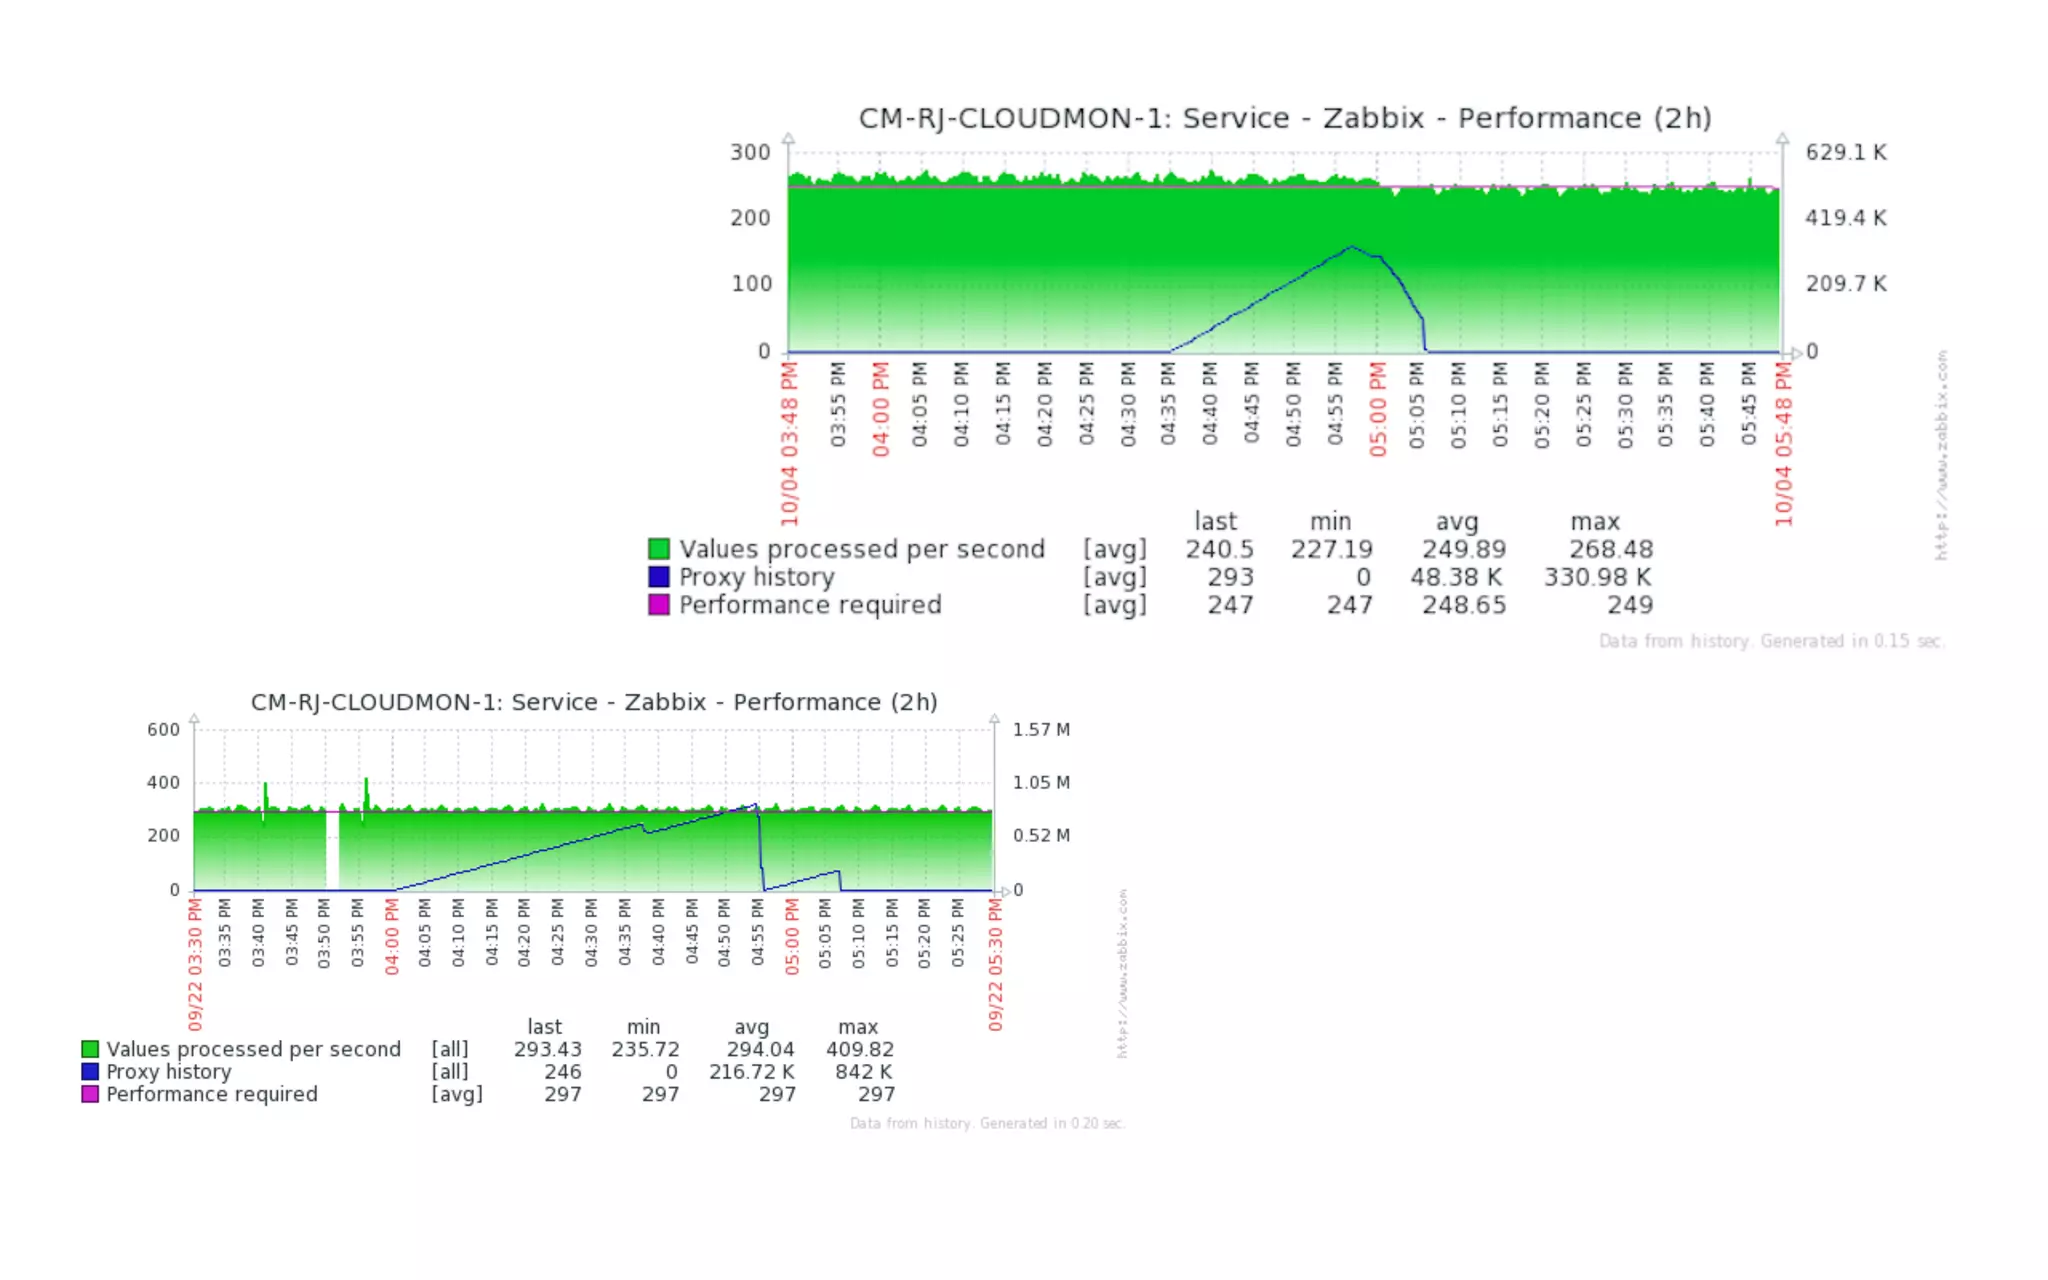Click blue Proxy history swatch in top legend

tap(658, 577)
